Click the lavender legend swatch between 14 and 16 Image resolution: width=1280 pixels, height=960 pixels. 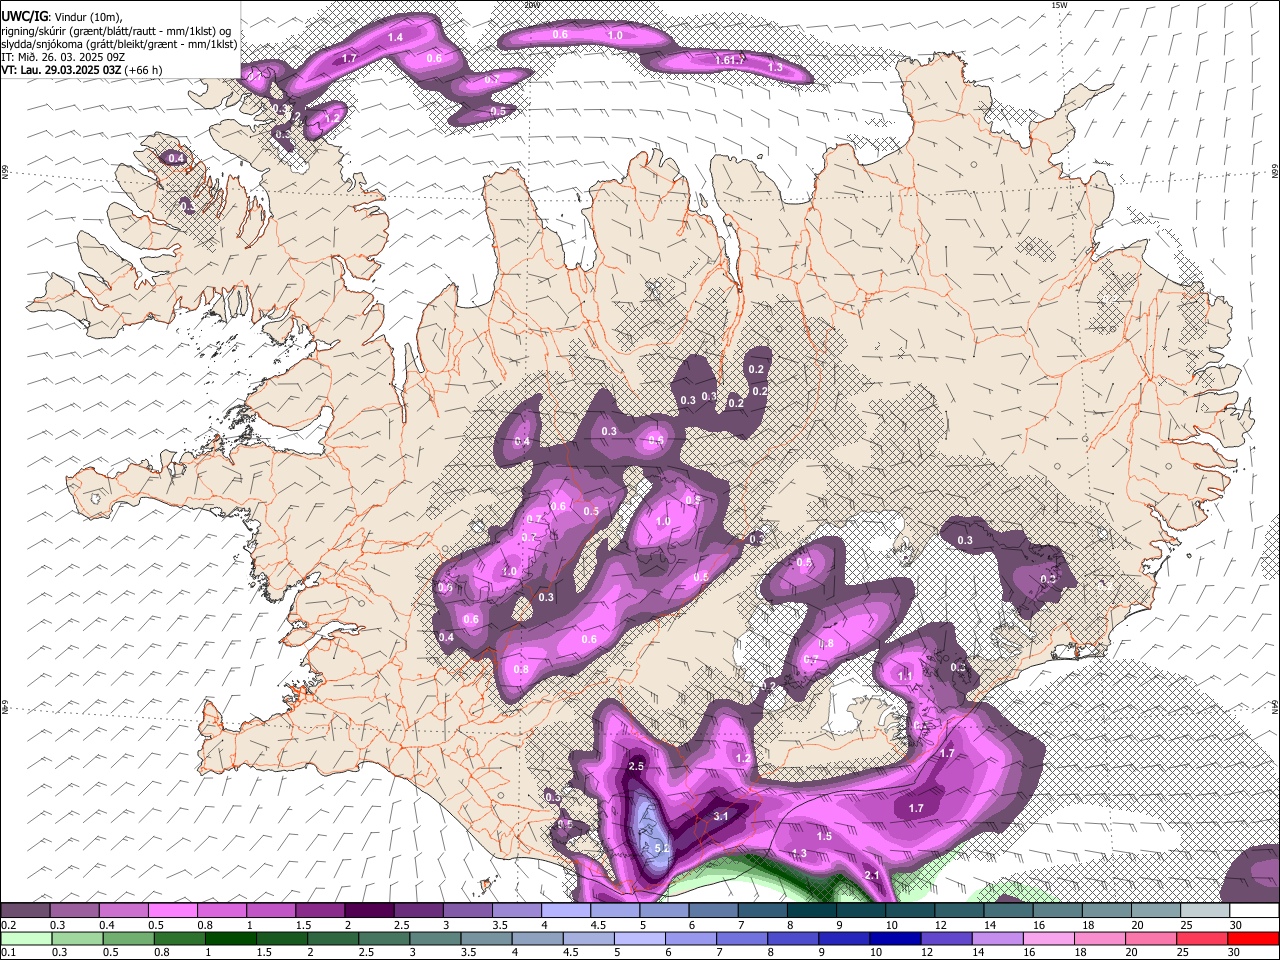997,938
